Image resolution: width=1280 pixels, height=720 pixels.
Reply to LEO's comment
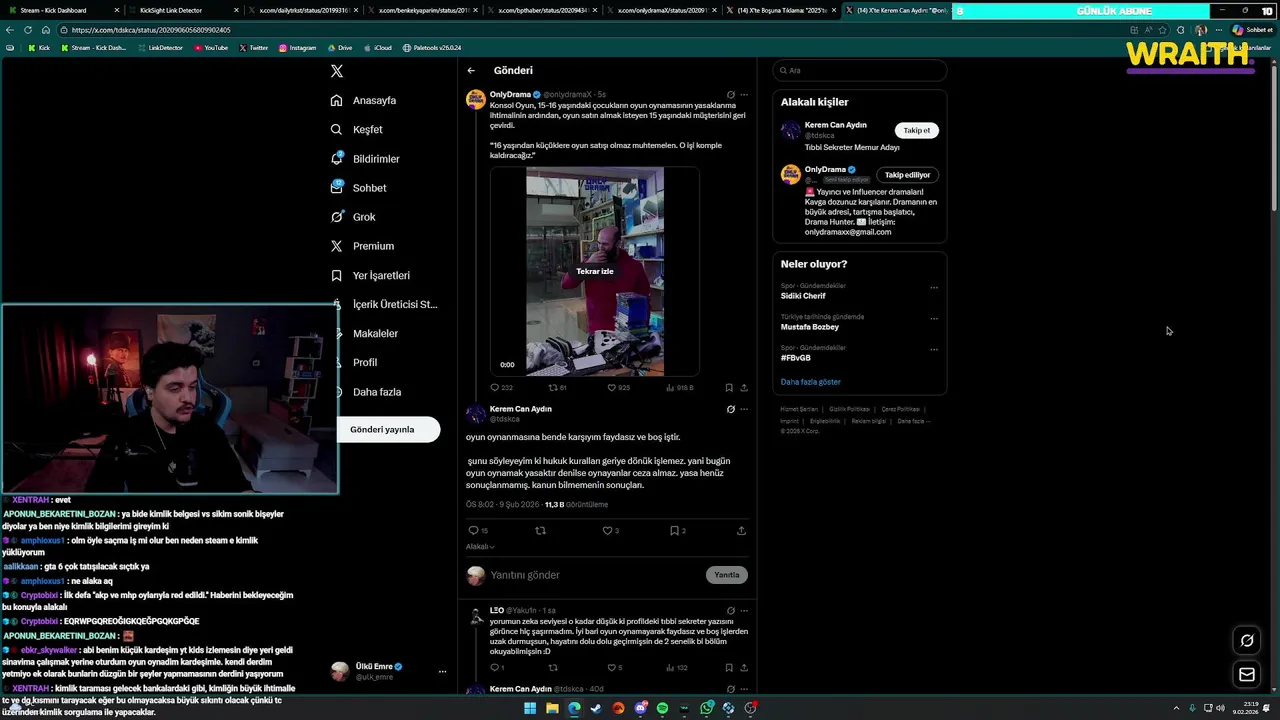coord(497,667)
